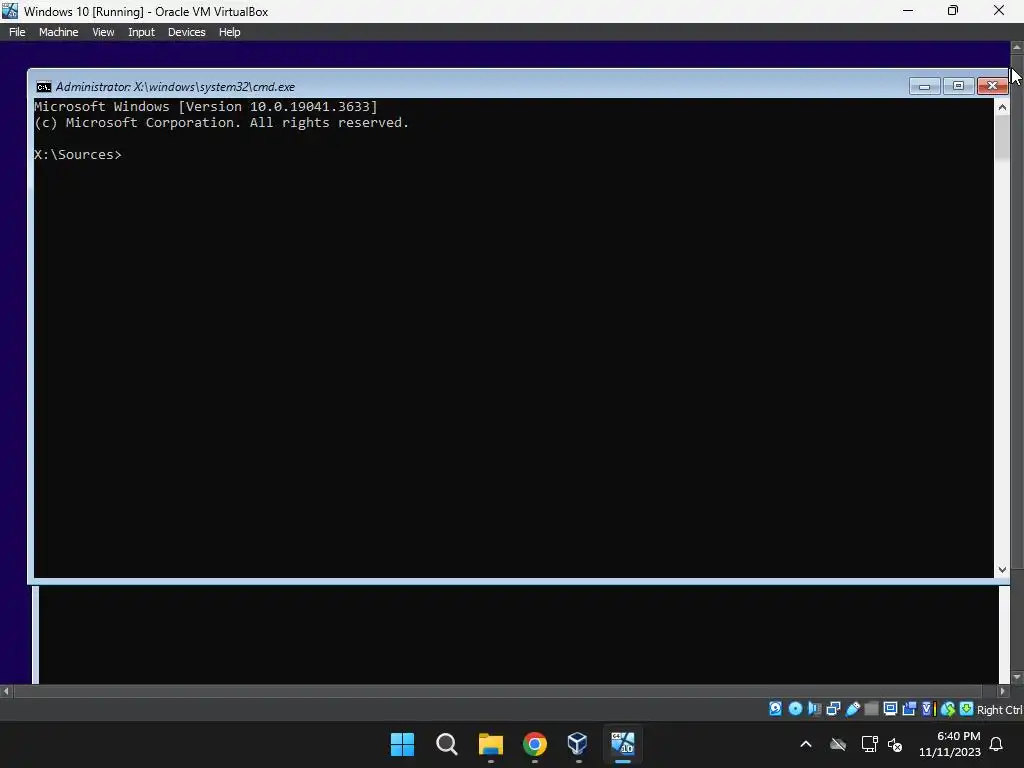The image size is (1024, 768).
Task: Open the Devices menu
Action: (x=186, y=32)
